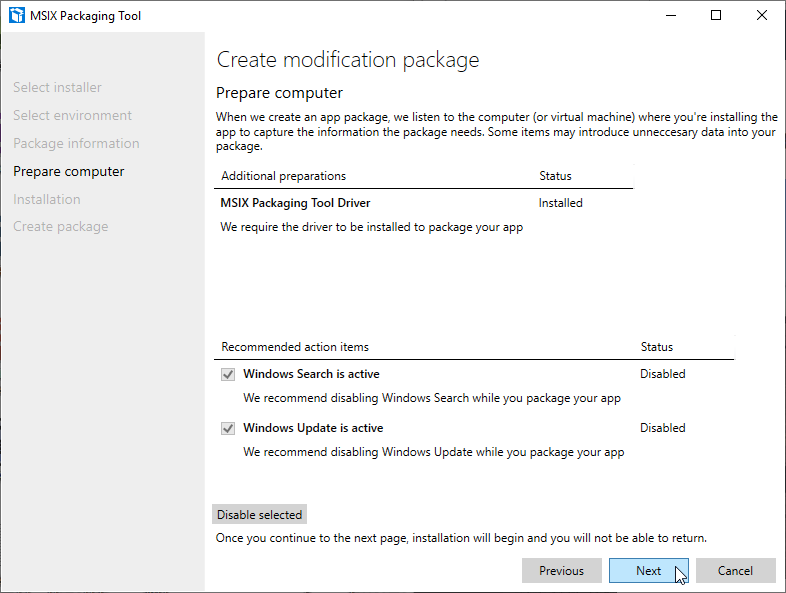Screen dimensions: 786x593
Task: Click the Additional preparations column header
Action: [x=284, y=176]
